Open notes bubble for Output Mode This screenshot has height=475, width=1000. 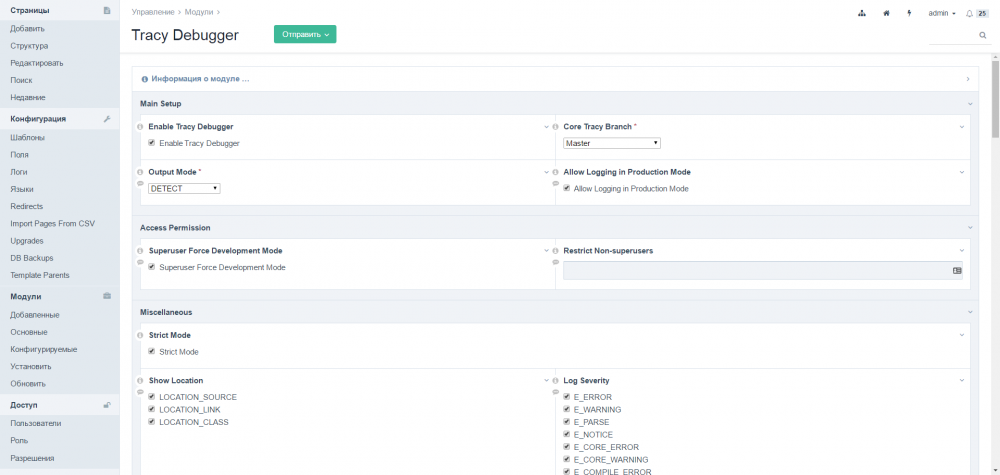coord(140,184)
